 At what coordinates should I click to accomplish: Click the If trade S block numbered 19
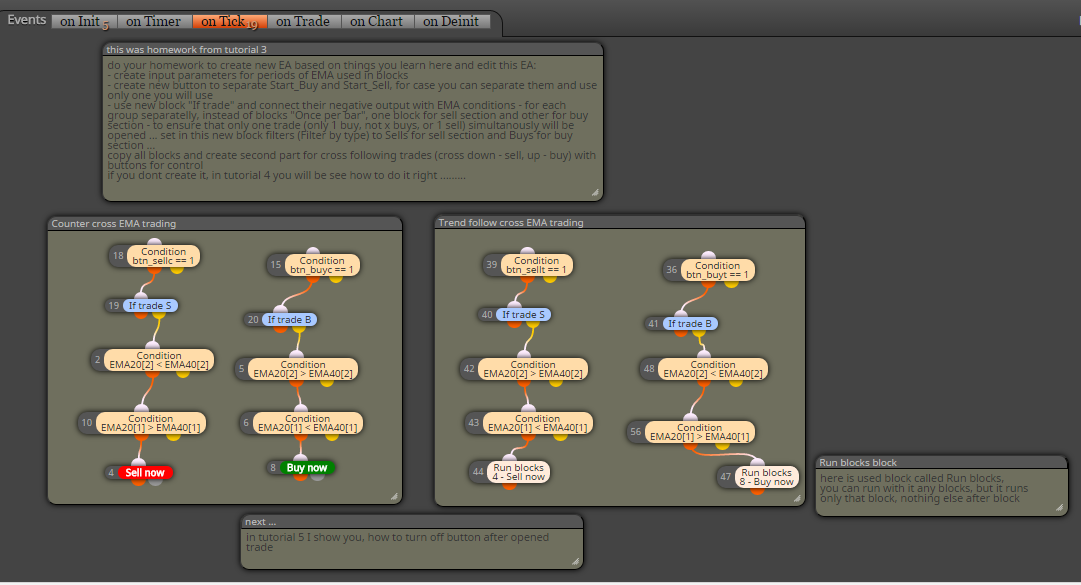click(150, 305)
